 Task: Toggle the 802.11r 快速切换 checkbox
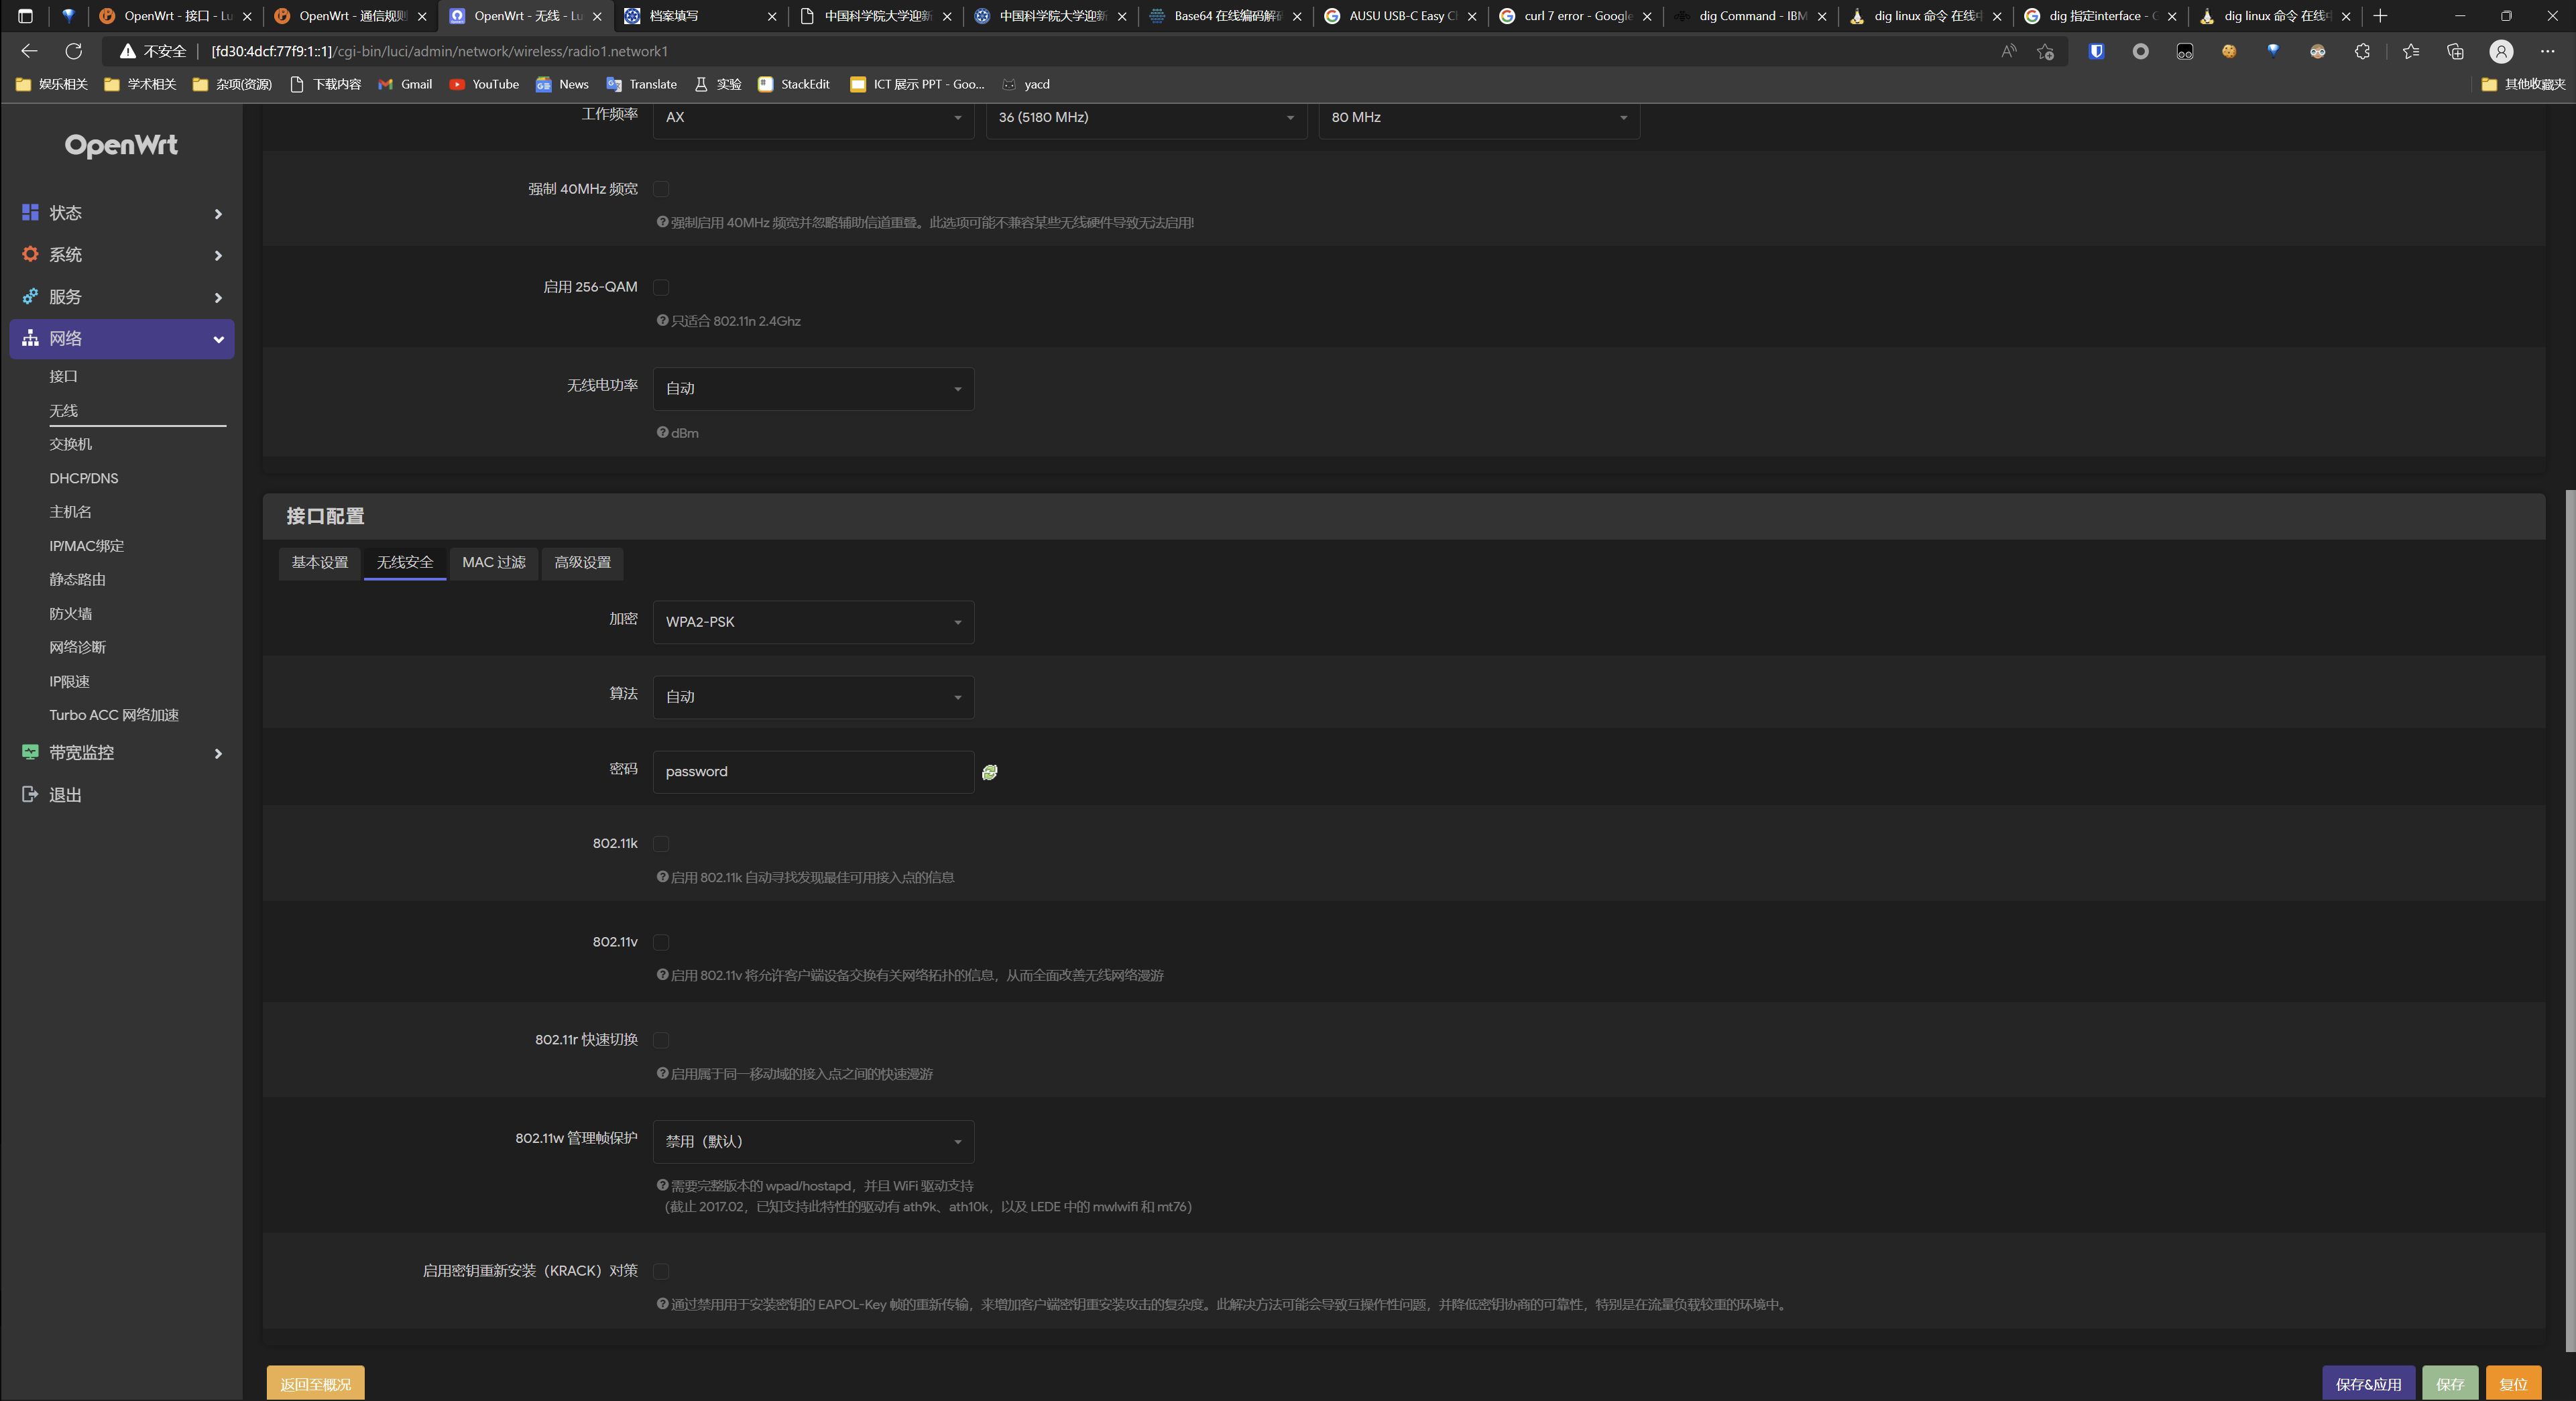661,1040
